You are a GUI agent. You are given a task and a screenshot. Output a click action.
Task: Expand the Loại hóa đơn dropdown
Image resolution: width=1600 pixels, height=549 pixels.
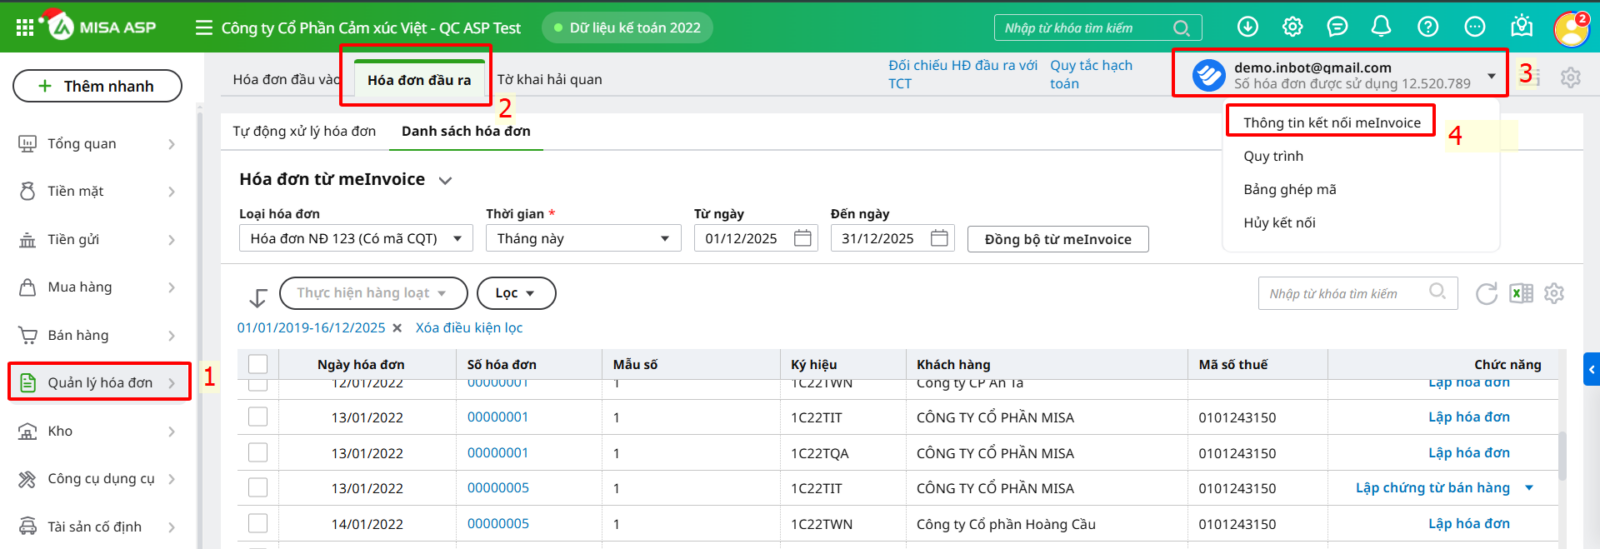(x=355, y=238)
